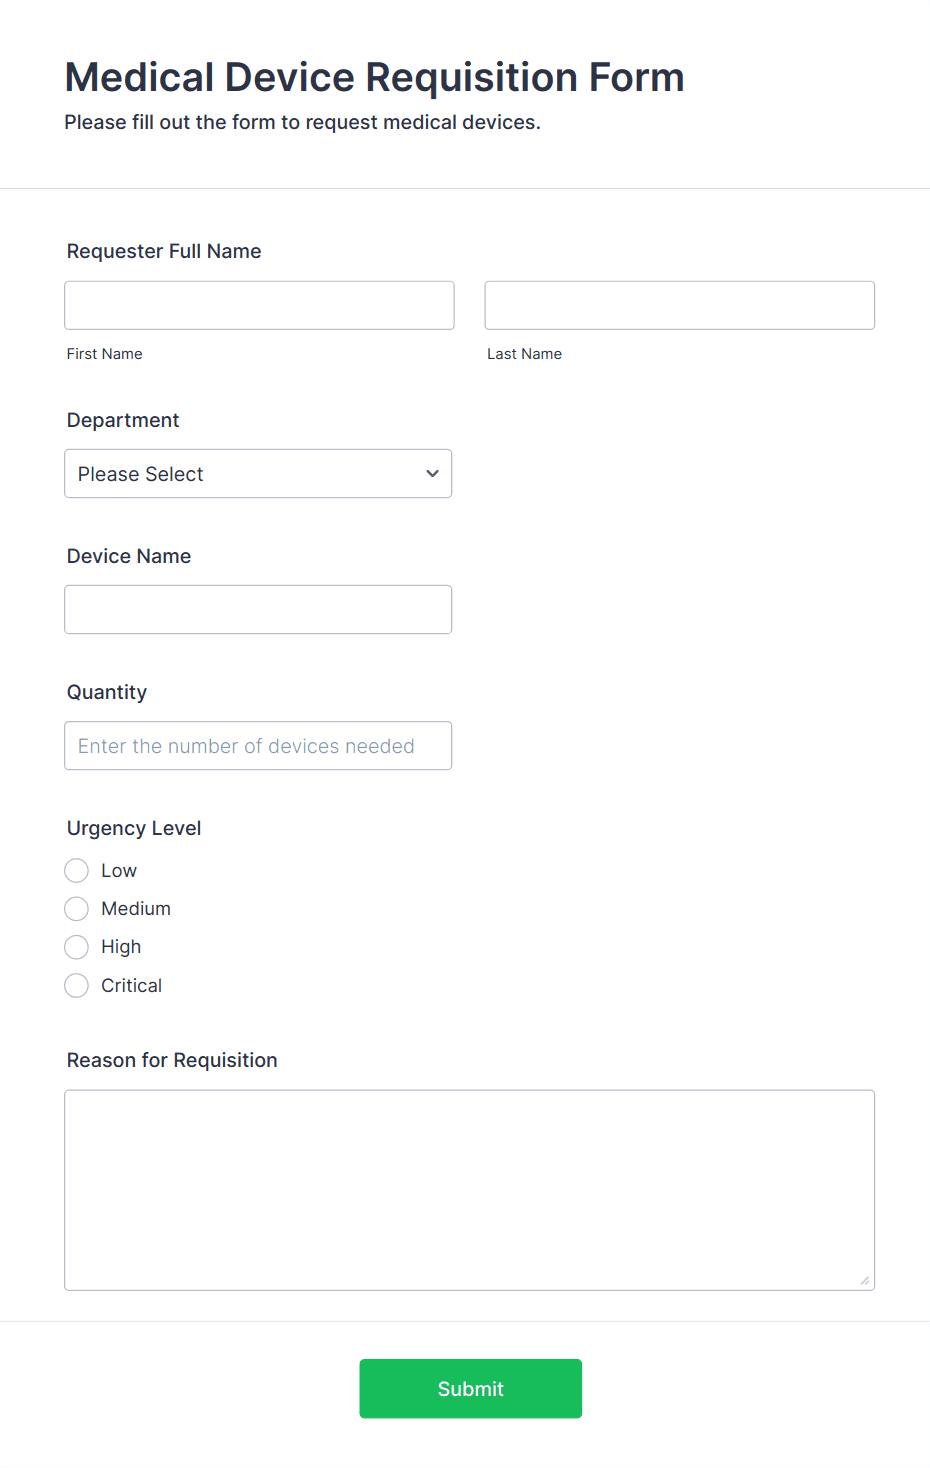Click the First Name helper label
This screenshot has width=930, height=1468.
point(104,353)
